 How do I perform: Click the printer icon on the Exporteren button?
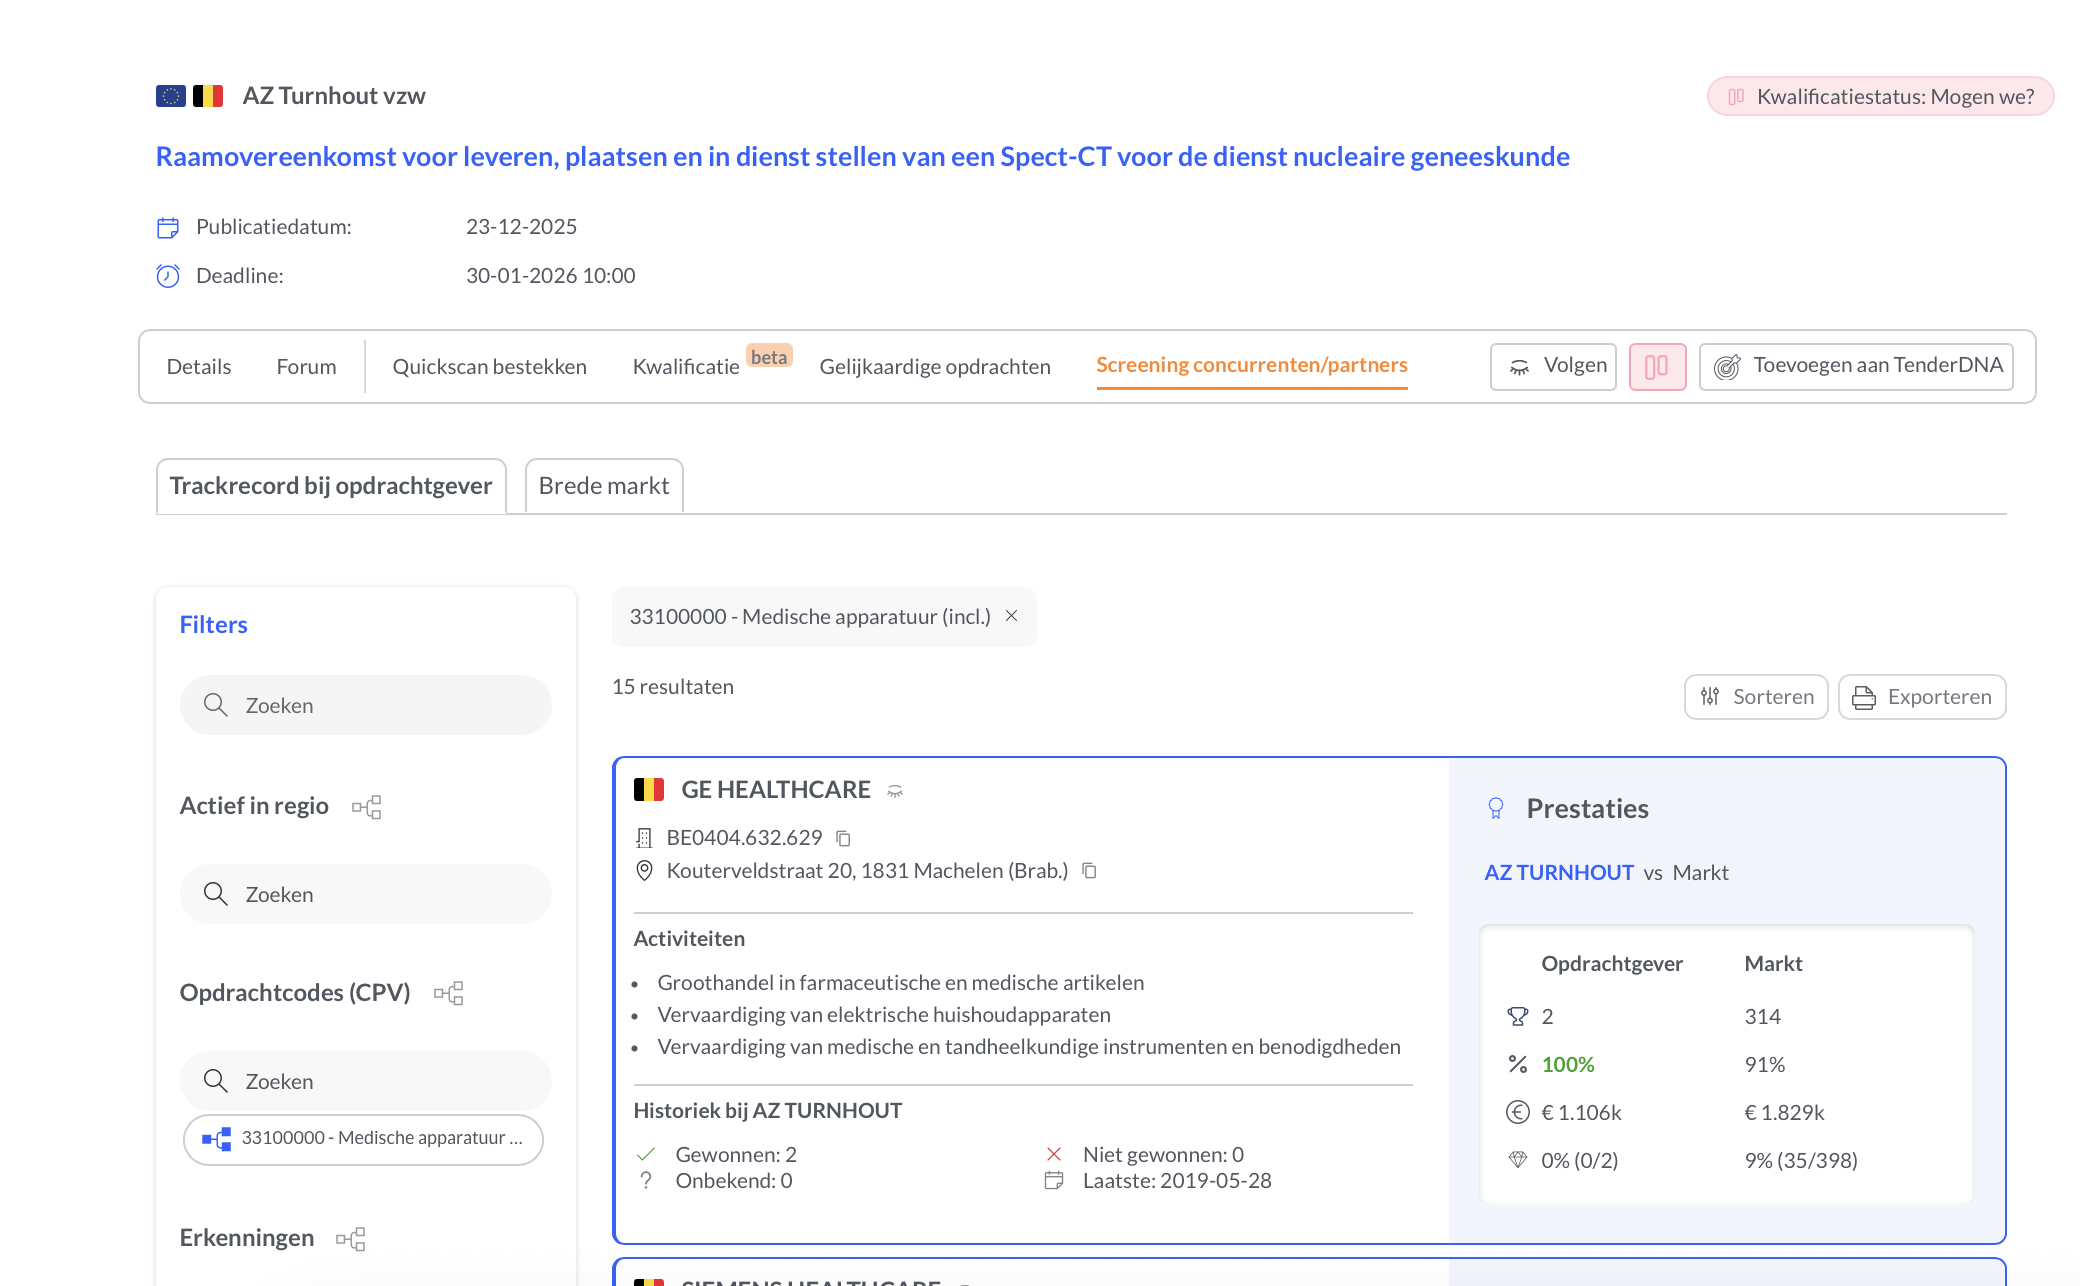[x=1862, y=697]
